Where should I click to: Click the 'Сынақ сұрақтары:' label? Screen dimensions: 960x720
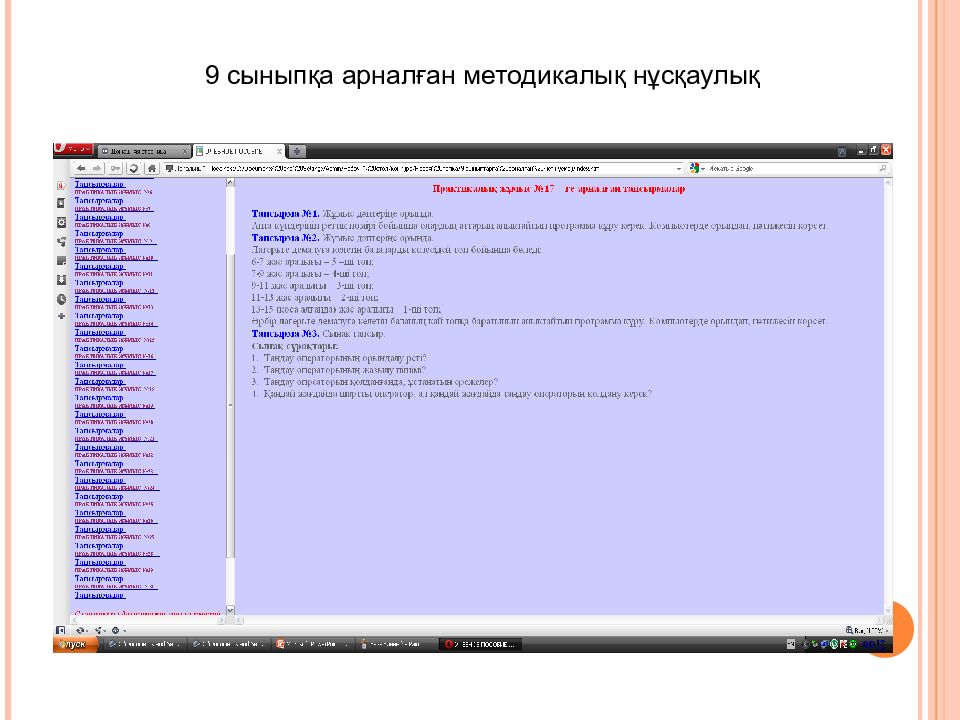295,346
